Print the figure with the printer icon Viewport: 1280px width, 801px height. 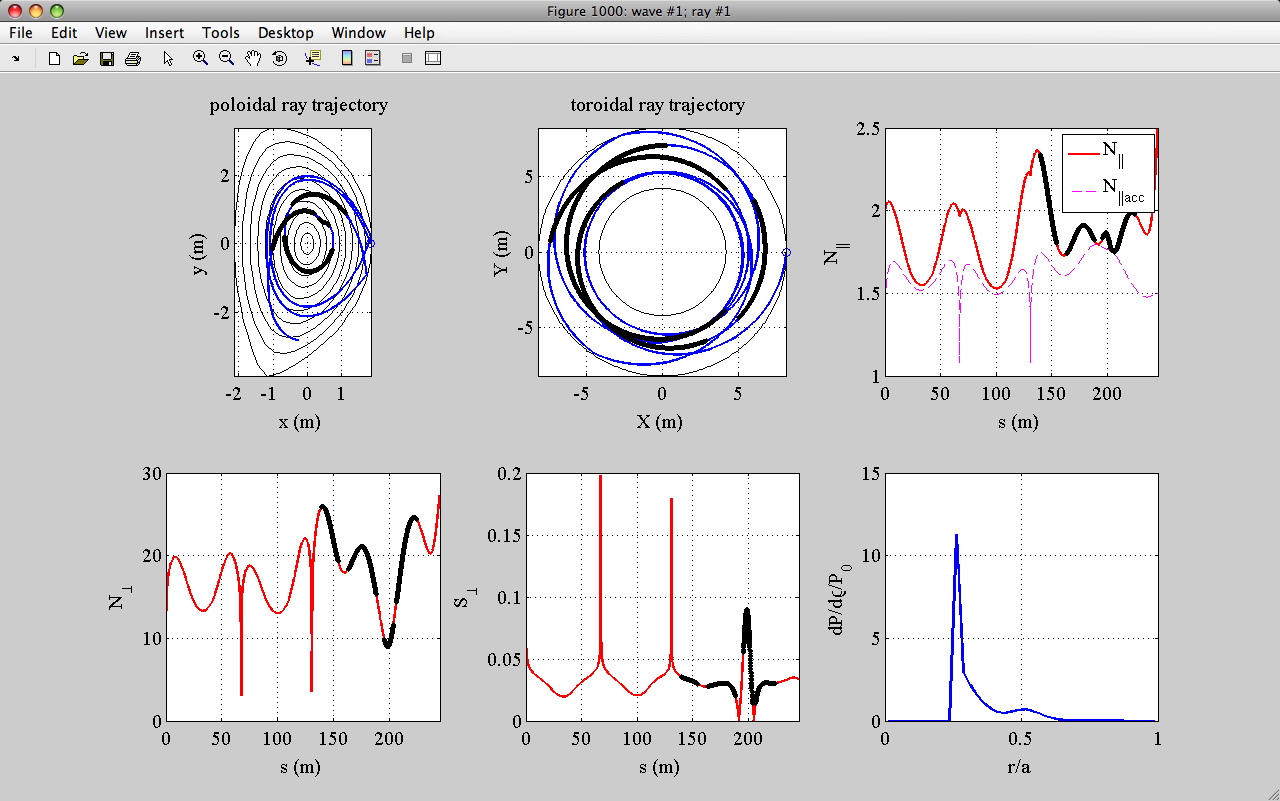tap(132, 59)
